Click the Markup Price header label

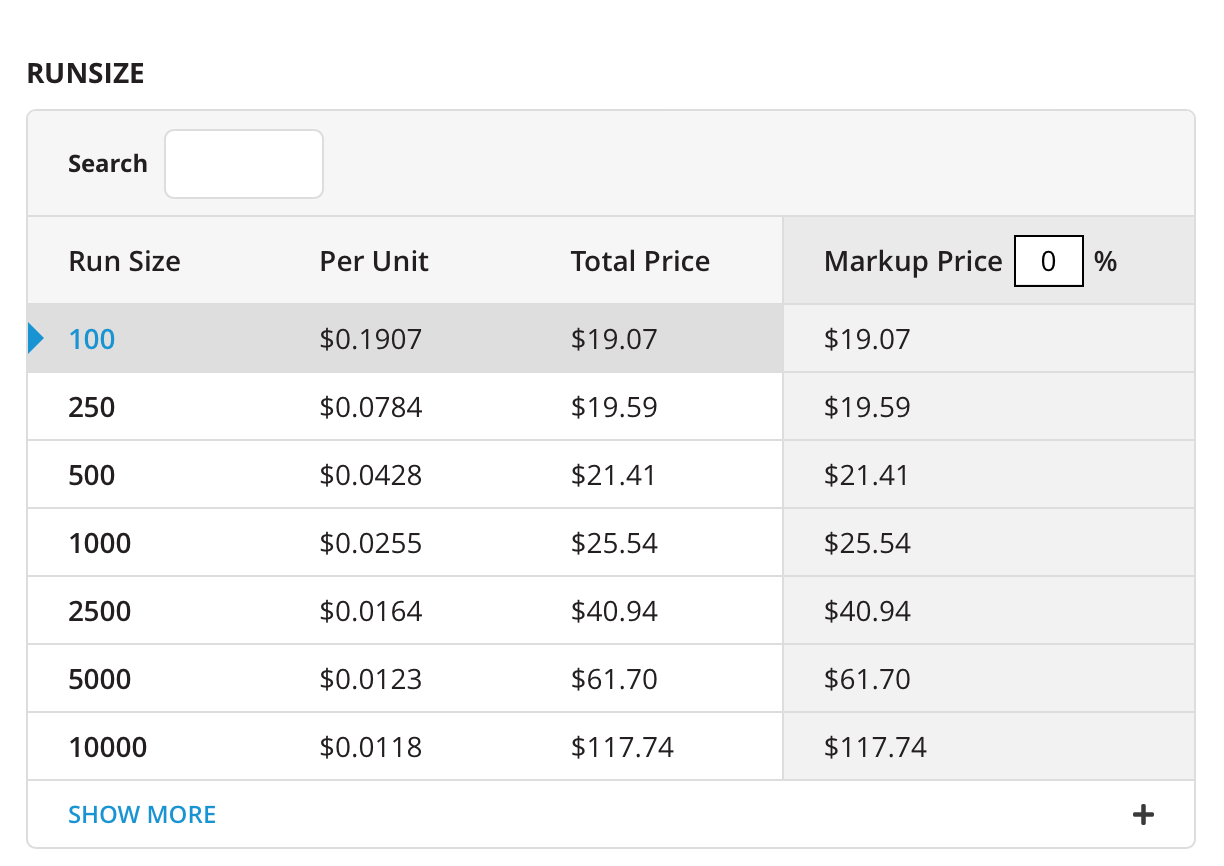tap(912, 262)
